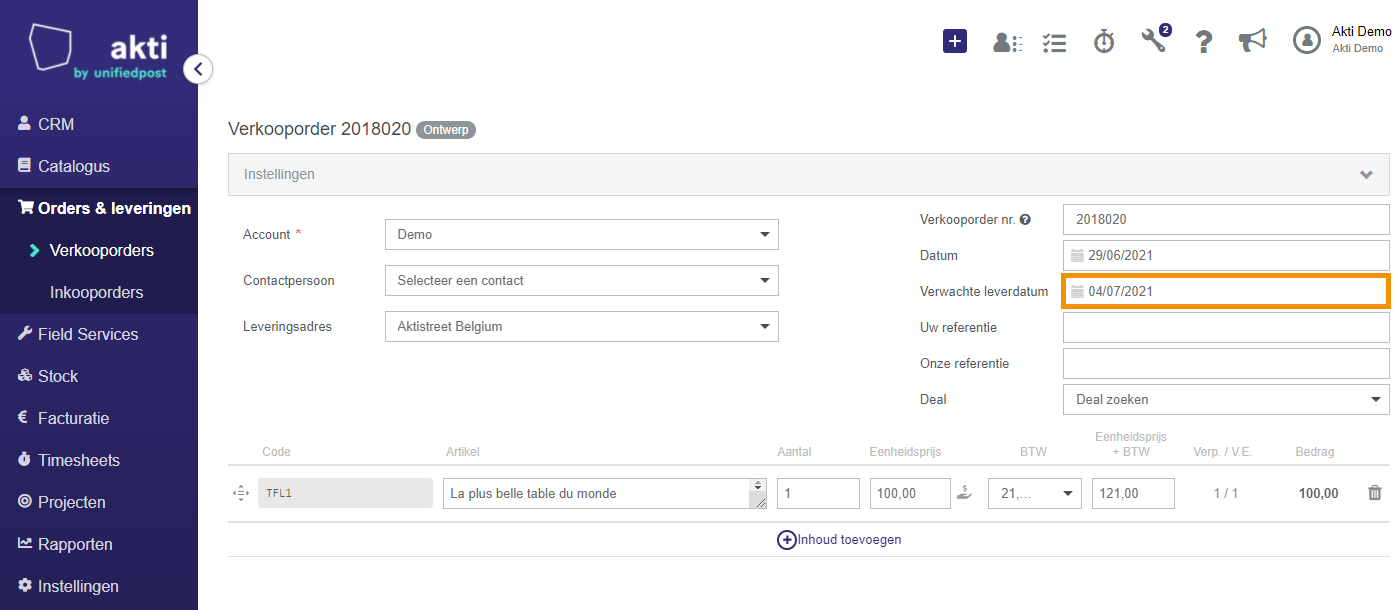Screen dimensions: 1400x610
Task: Expand the Instellingen panel chevron
Action: [x=1366, y=175]
